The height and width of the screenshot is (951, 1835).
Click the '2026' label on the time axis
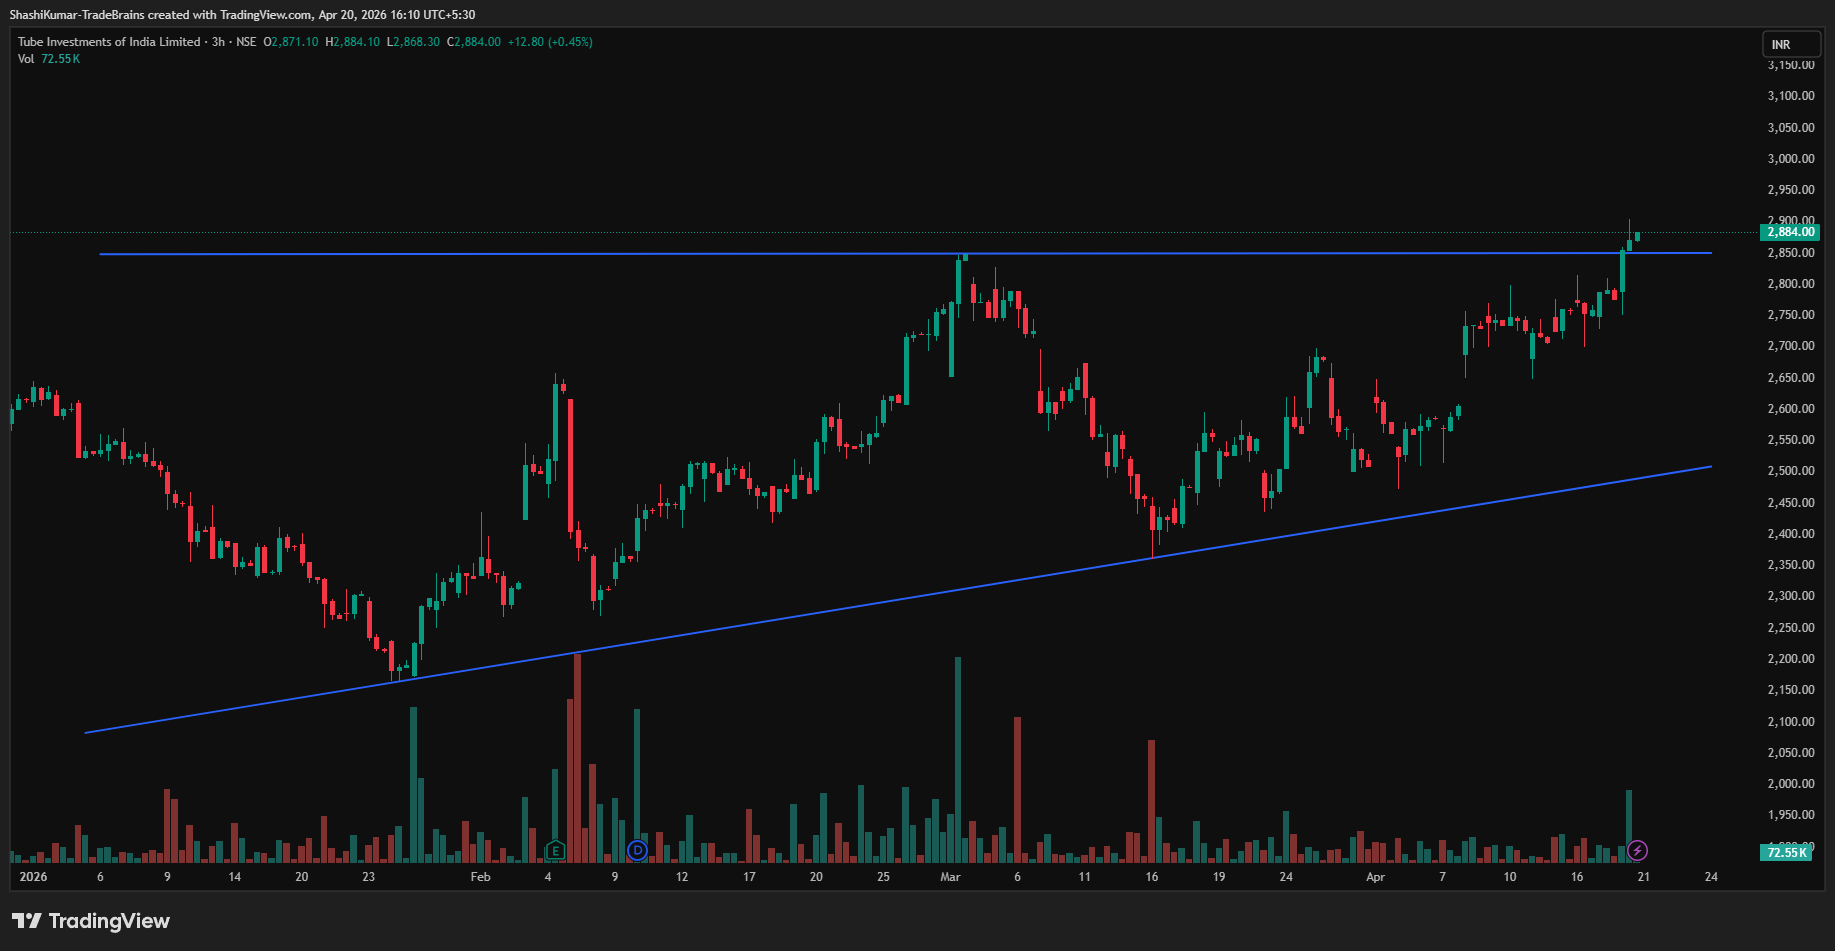[x=33, y=877]
